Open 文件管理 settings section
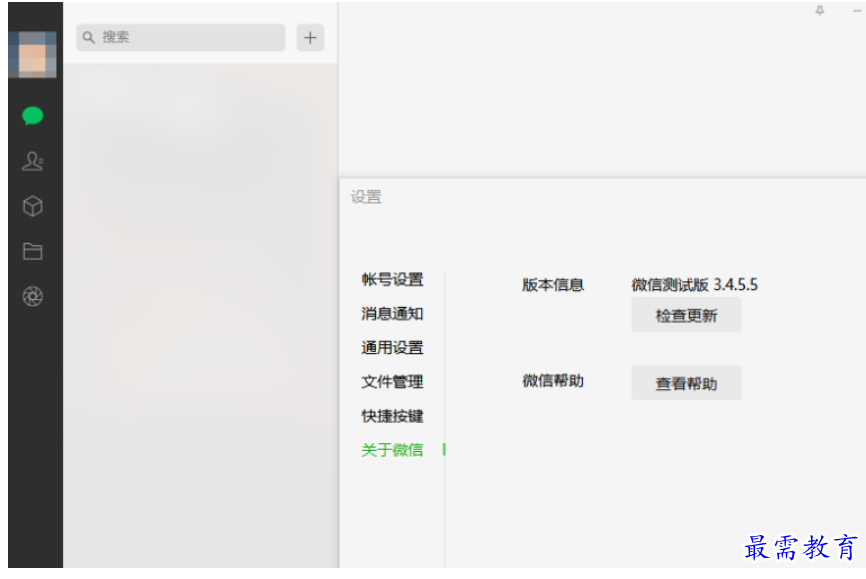866x579 pixels. pyautogui.click(x=392, y=382)
